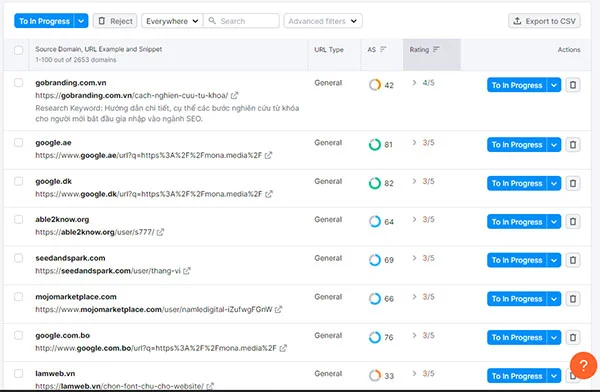Select the seedandspark.com row checkbox
This screenshot has height=392, width=600.
[18, 258]
